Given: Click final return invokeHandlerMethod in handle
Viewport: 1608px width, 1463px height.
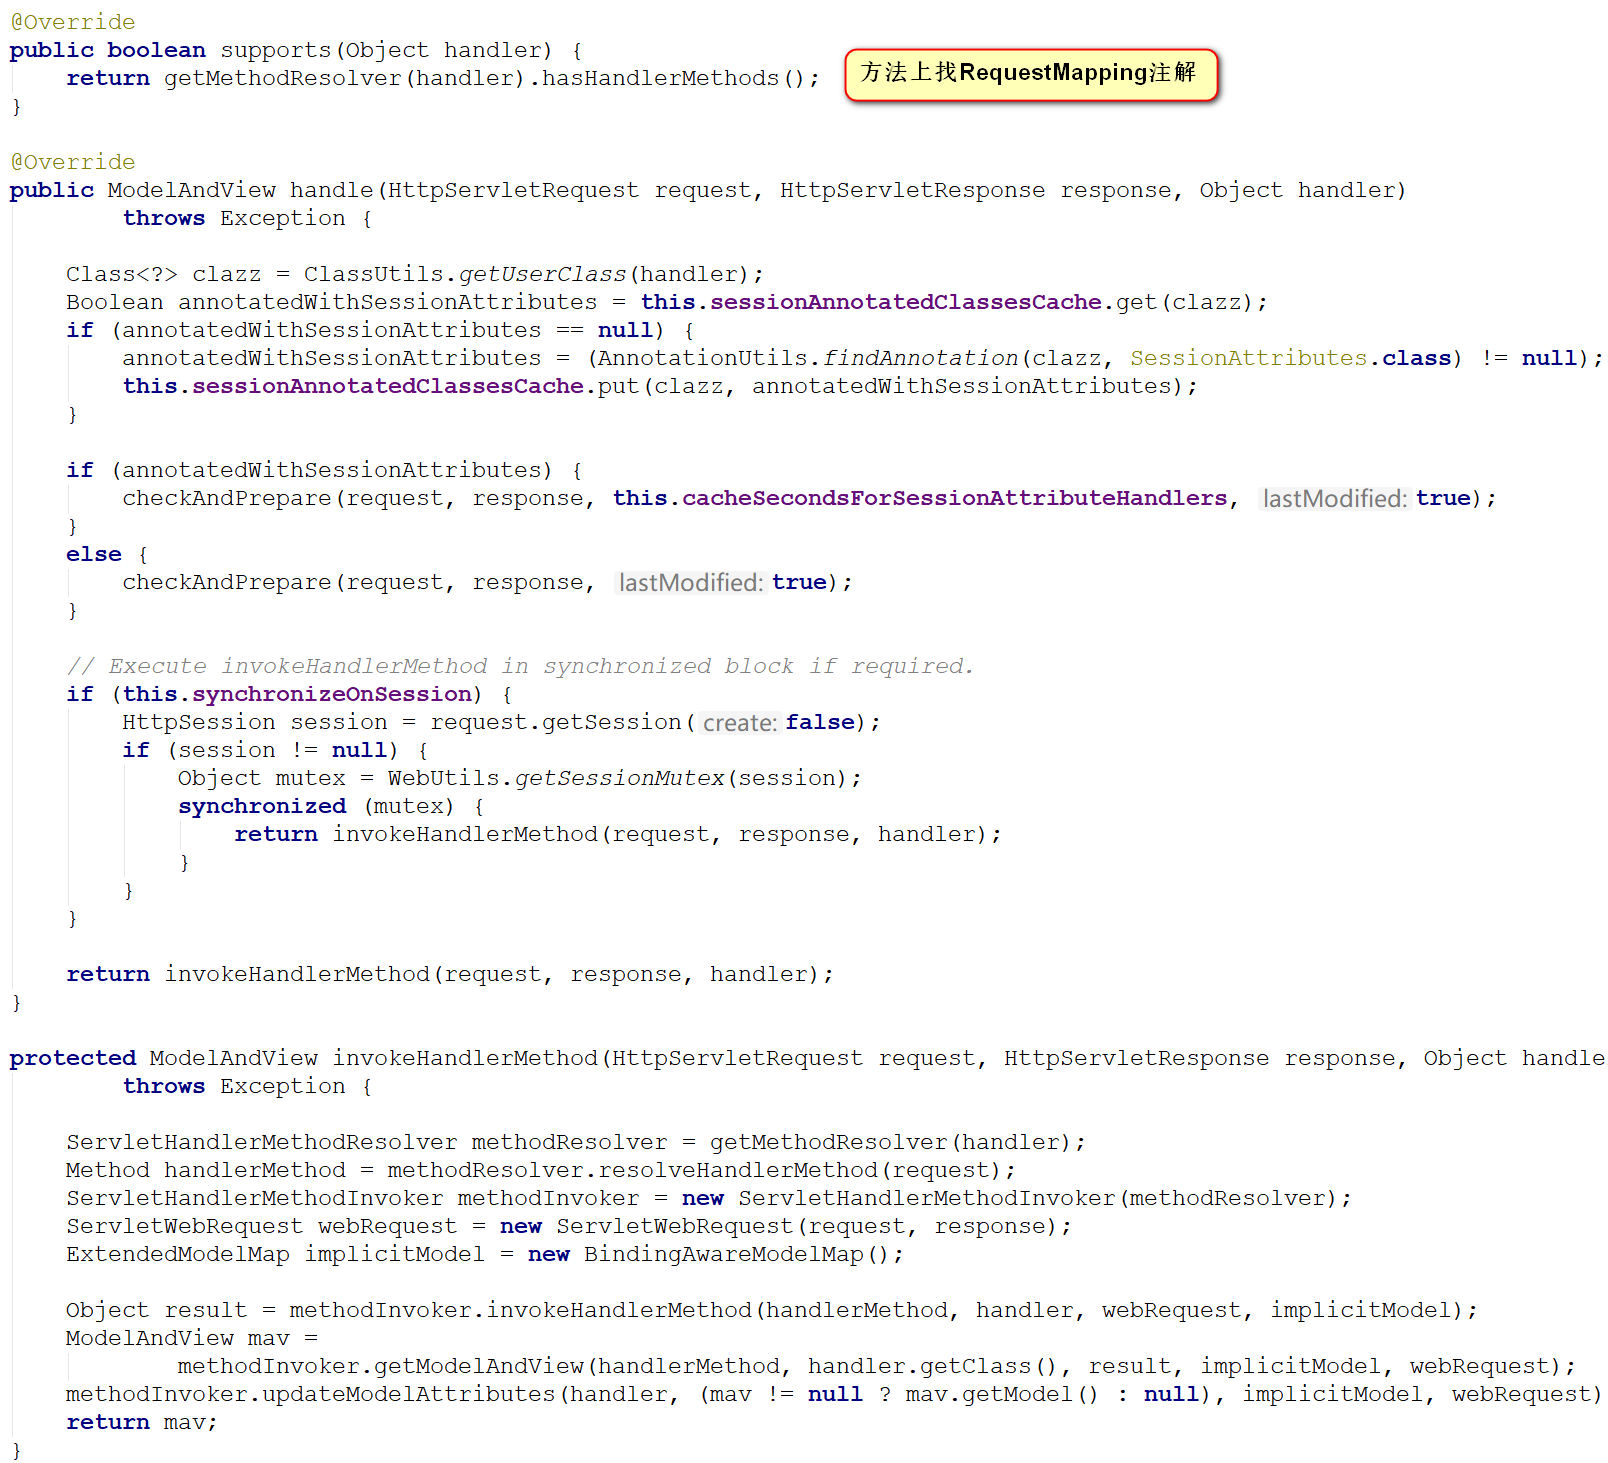Looking at the screenshot, I should click(x=450, y=974).
